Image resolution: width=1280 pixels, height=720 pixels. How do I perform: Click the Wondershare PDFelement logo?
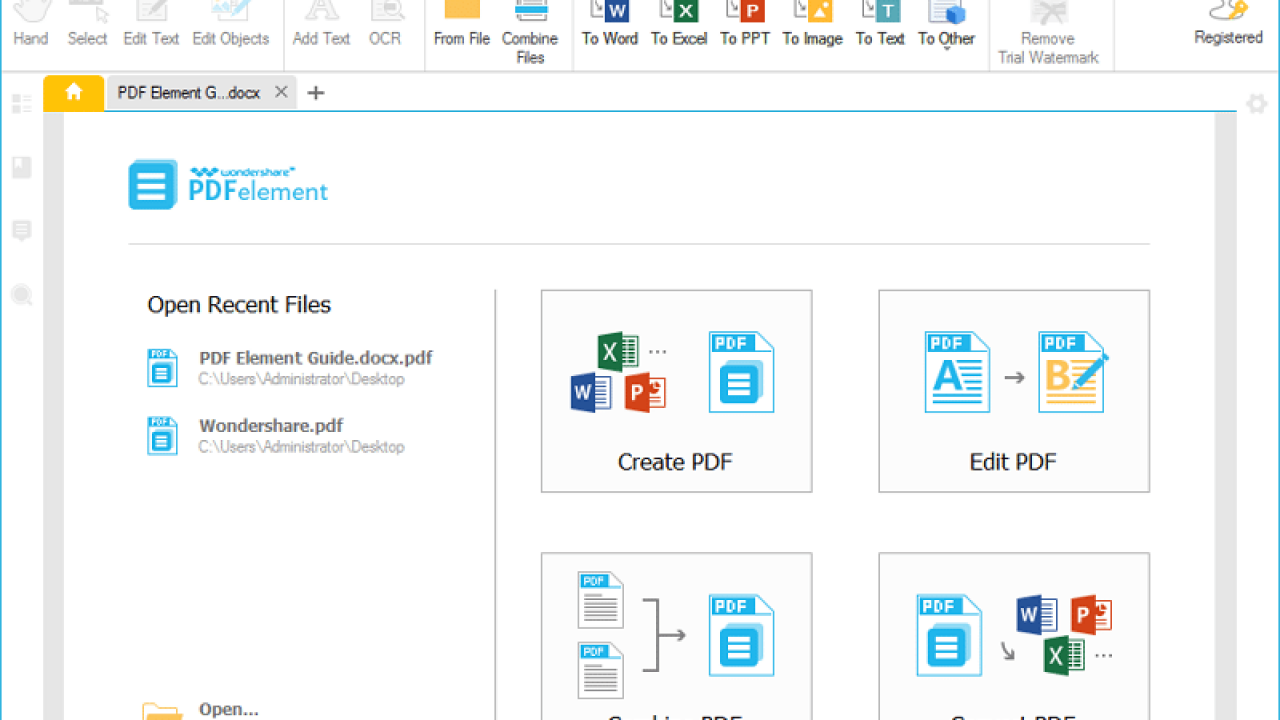point(228,184)
